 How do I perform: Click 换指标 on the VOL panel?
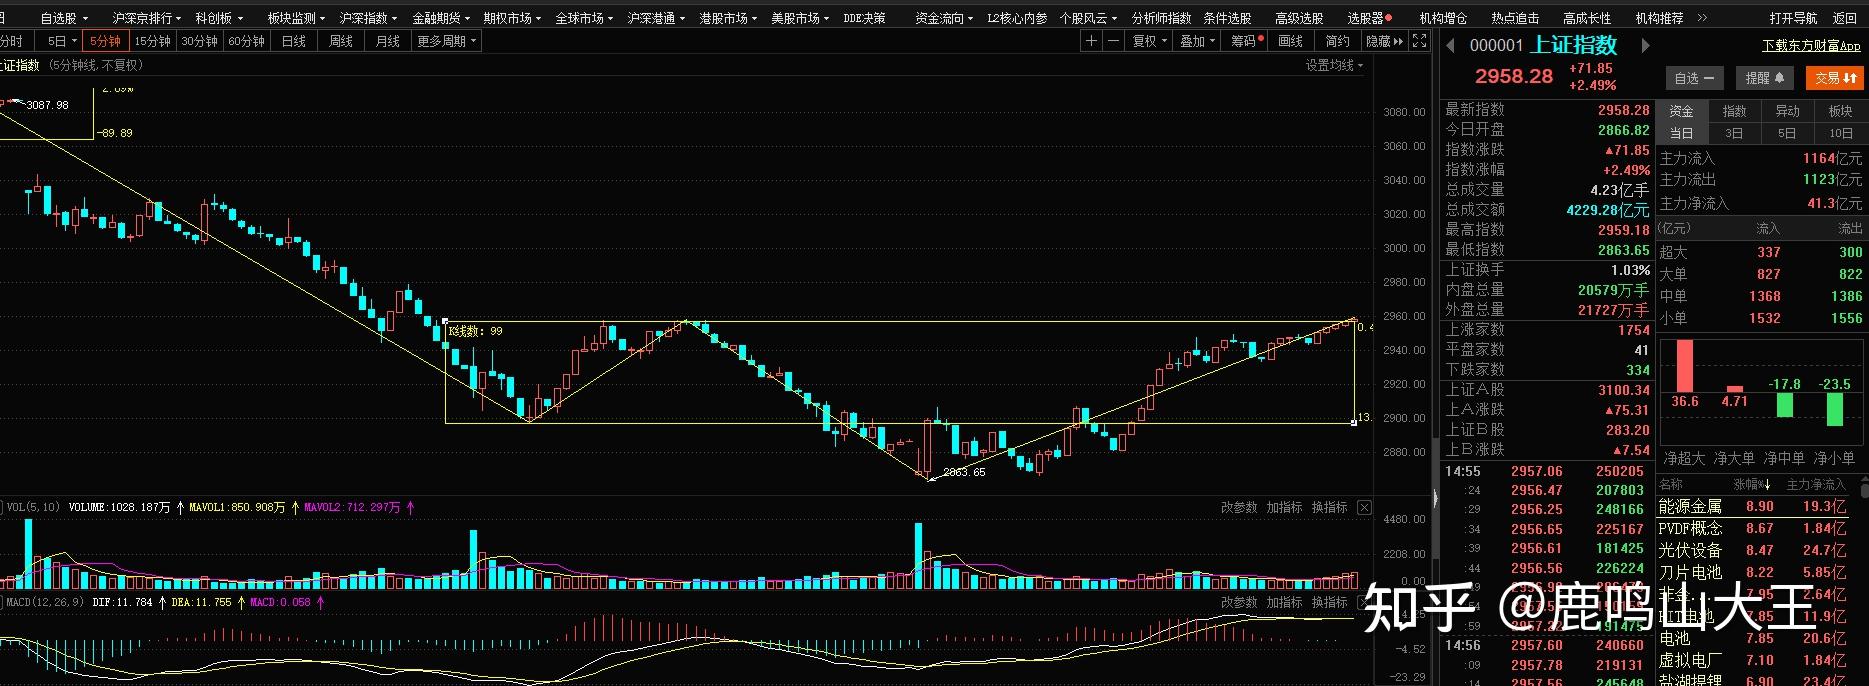tap(1329, 508)
